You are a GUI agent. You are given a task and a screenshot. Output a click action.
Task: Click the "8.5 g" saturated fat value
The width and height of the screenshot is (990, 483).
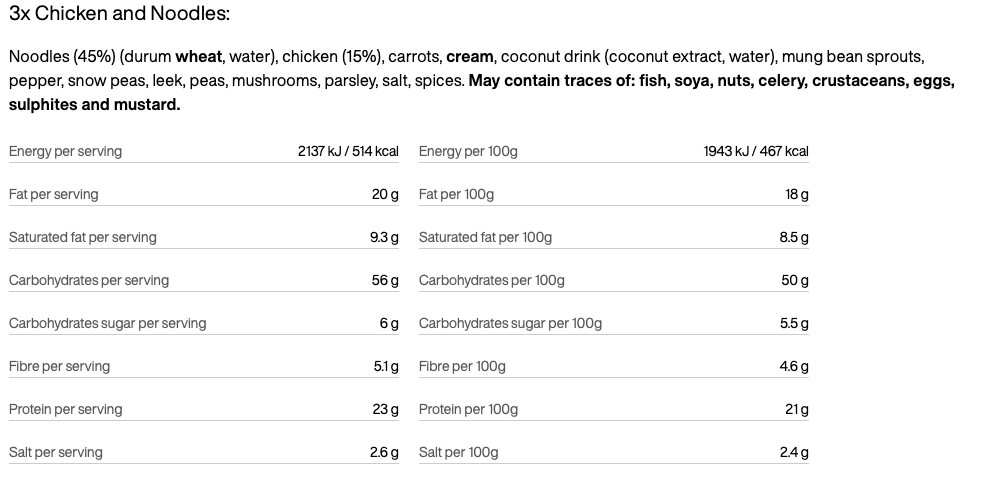794,238
